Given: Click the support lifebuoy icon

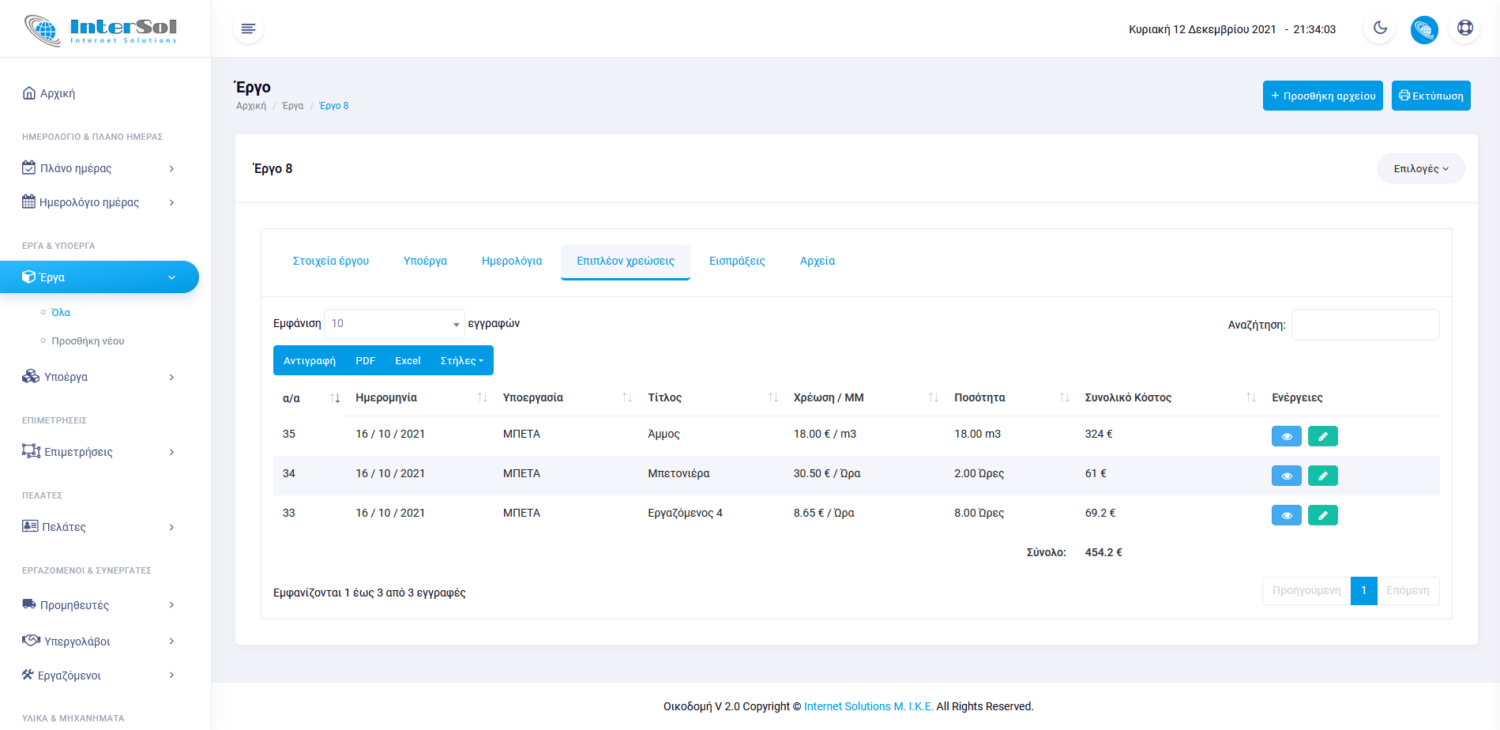Looking at the screenshot, I should click(x=1464, y=29).
